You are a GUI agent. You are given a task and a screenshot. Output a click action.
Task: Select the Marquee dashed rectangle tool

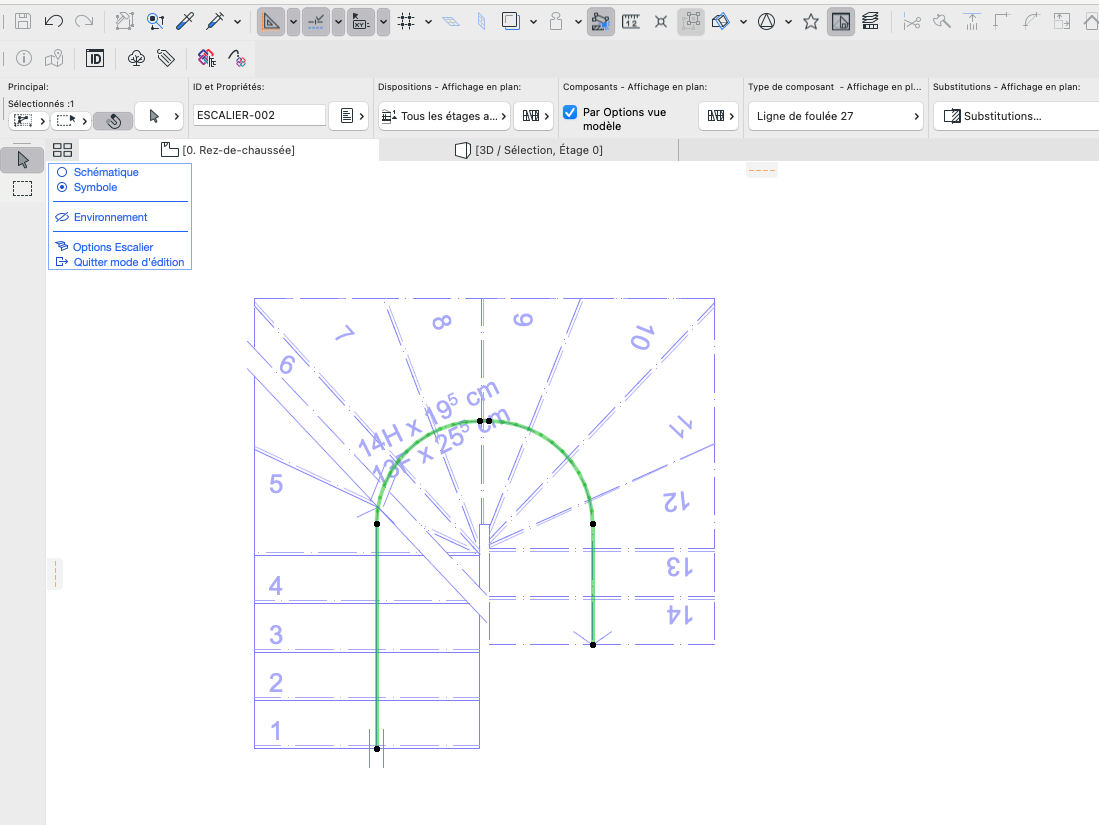pos(22,188)
